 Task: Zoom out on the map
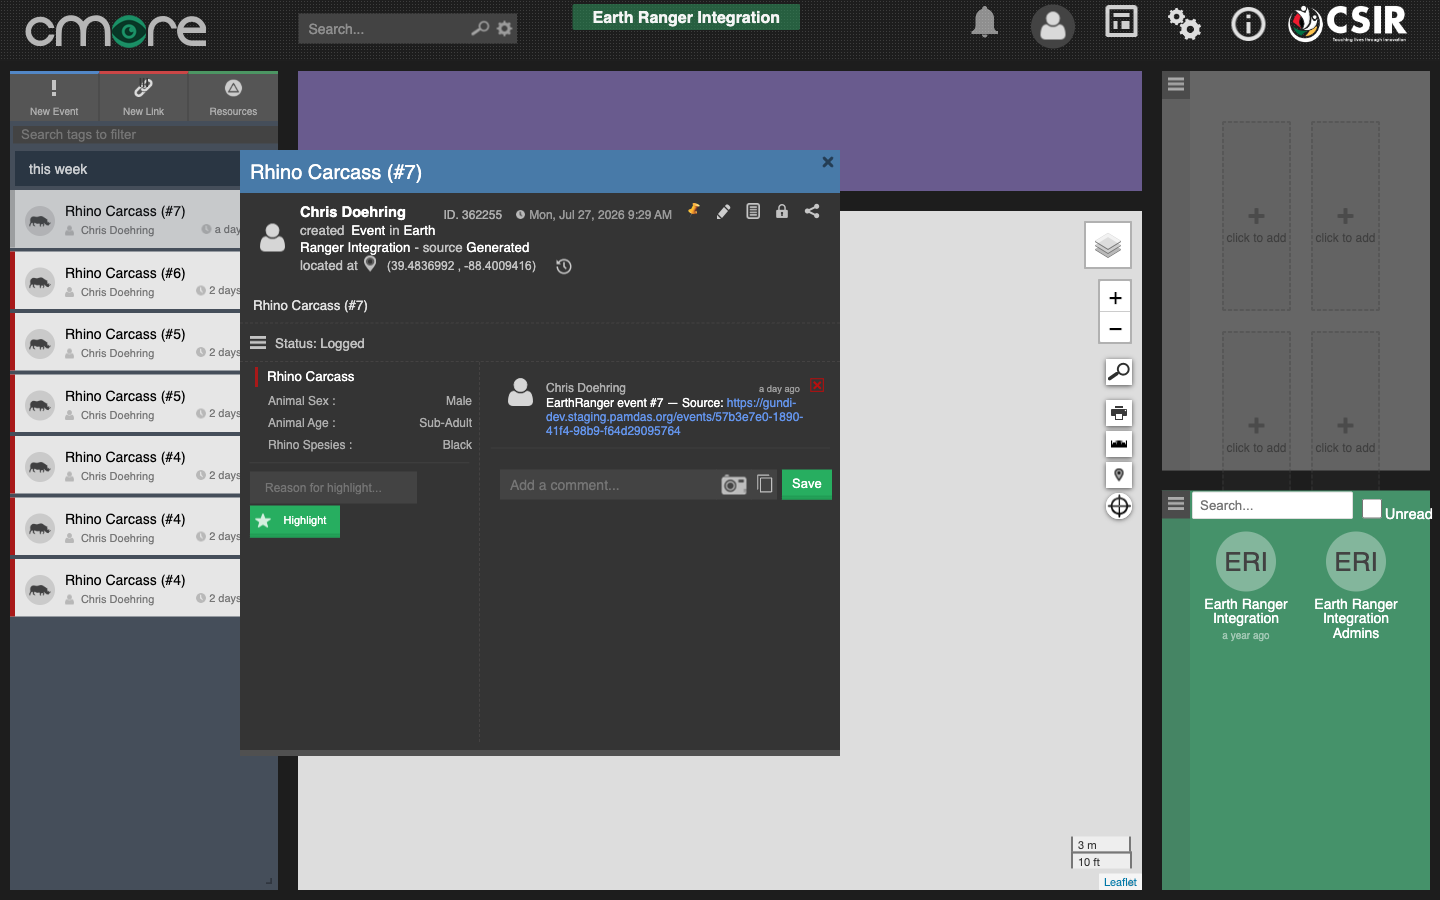[x=1115, y=328]
